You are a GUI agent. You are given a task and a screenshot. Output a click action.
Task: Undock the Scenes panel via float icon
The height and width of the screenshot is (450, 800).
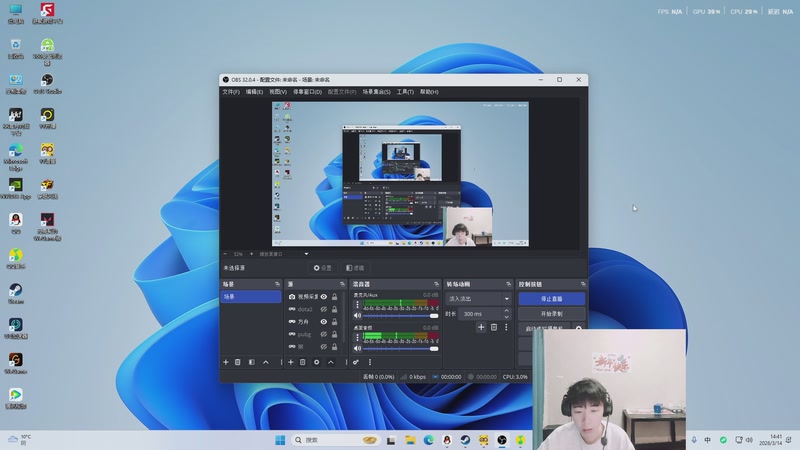pyautogui.click(x=277, y=284)
